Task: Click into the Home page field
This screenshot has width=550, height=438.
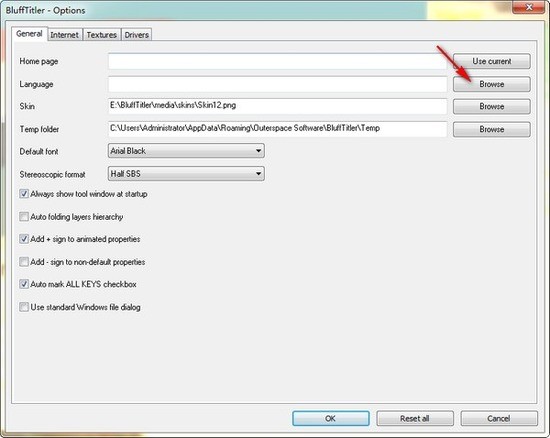Action: pyautogui.click(x=277, y=61)
